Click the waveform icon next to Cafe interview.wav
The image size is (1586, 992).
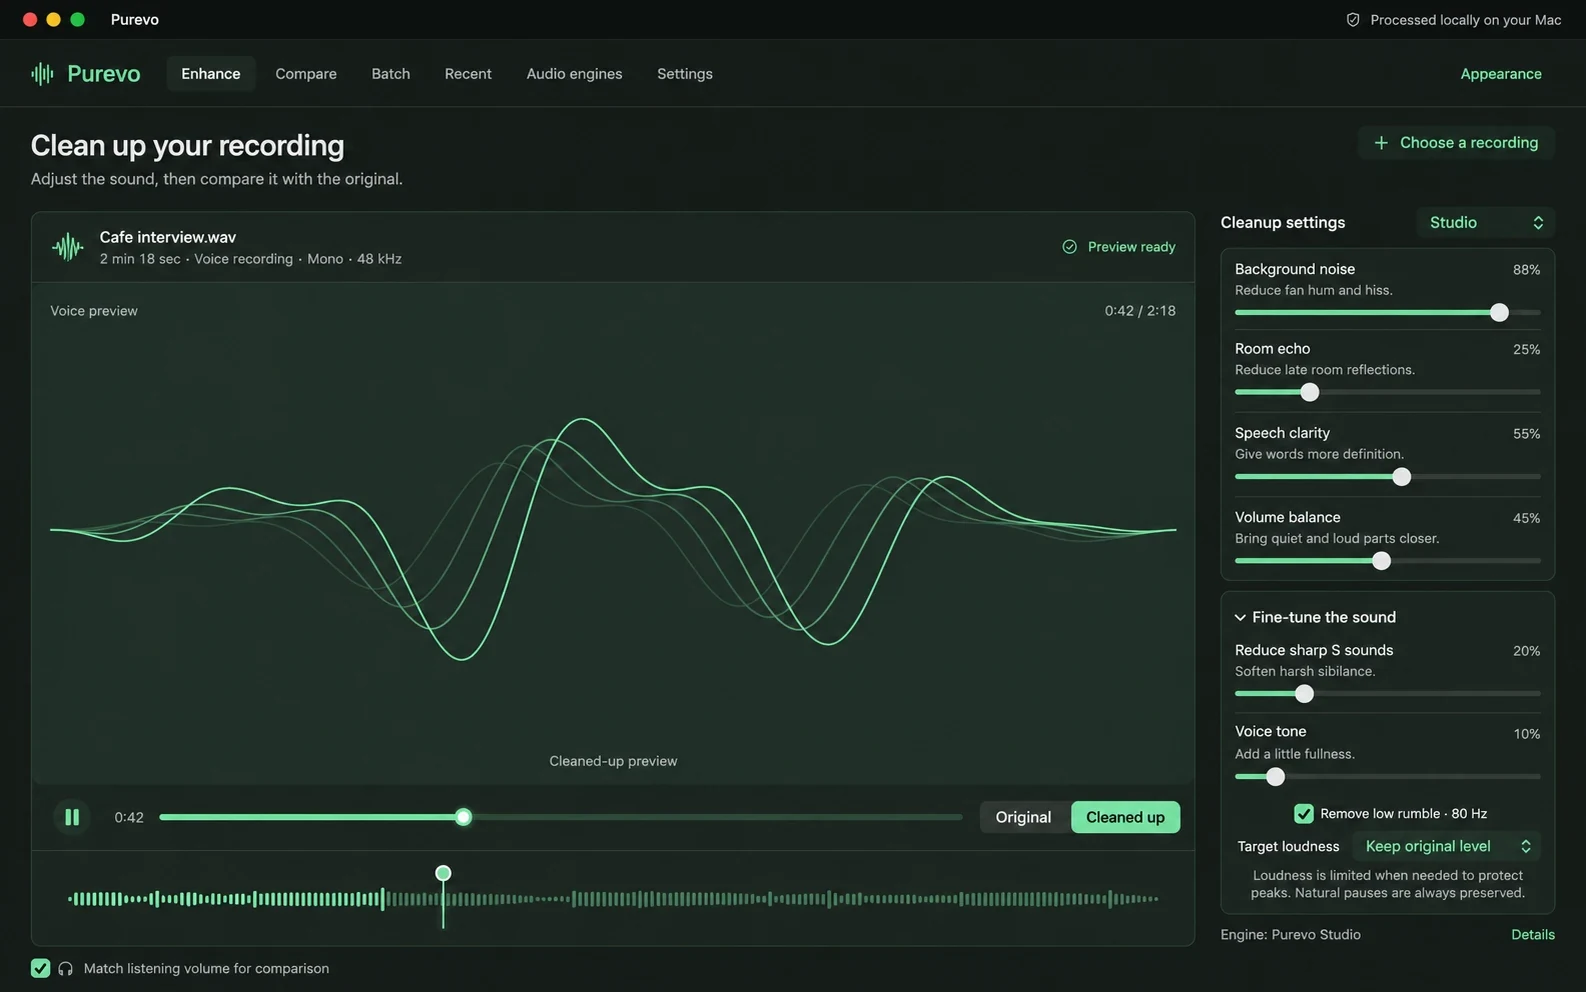[x=68, y=247]
